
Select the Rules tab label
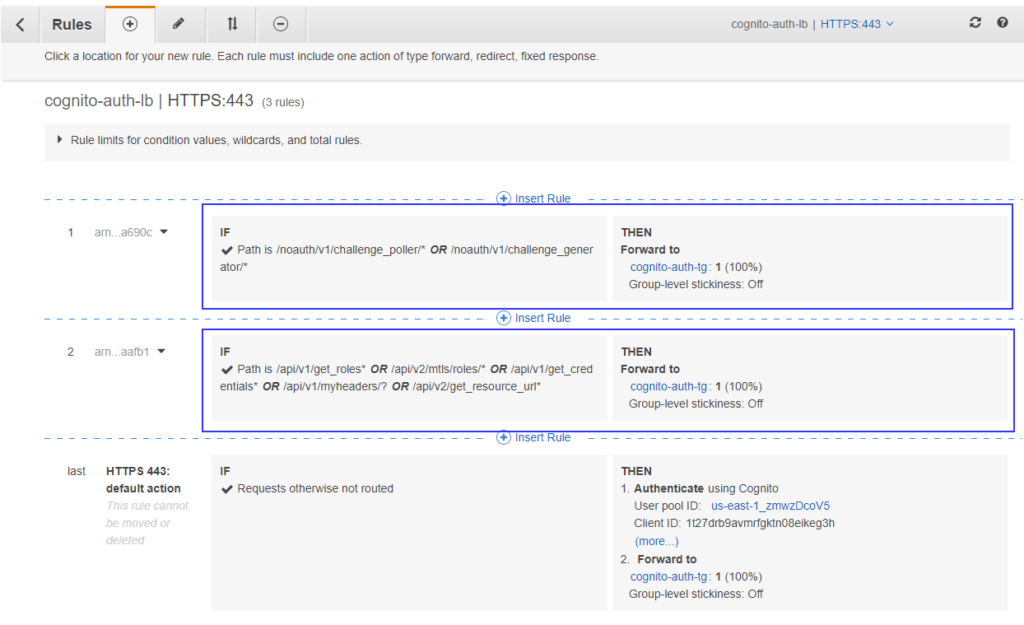[x=72, y=24]
